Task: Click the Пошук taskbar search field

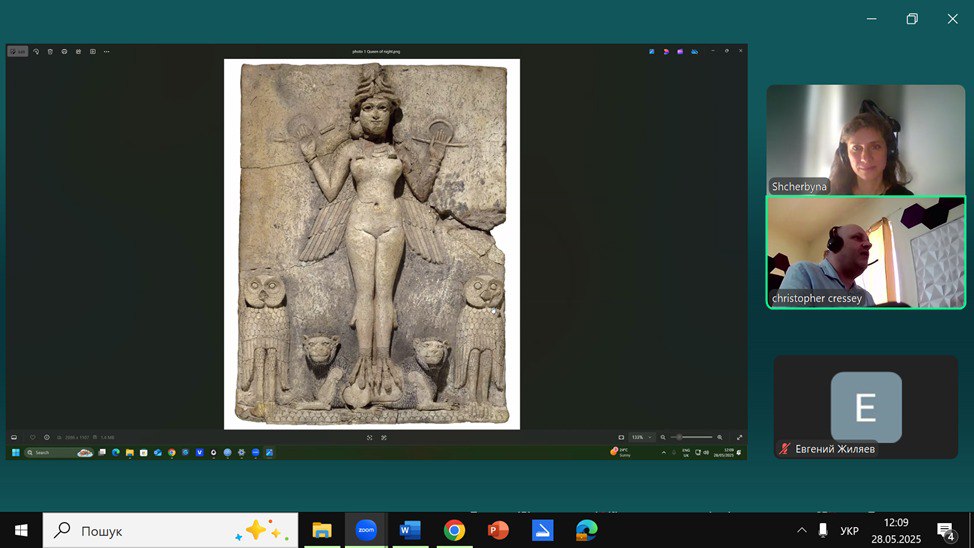Action: click(x=170, y=531)
